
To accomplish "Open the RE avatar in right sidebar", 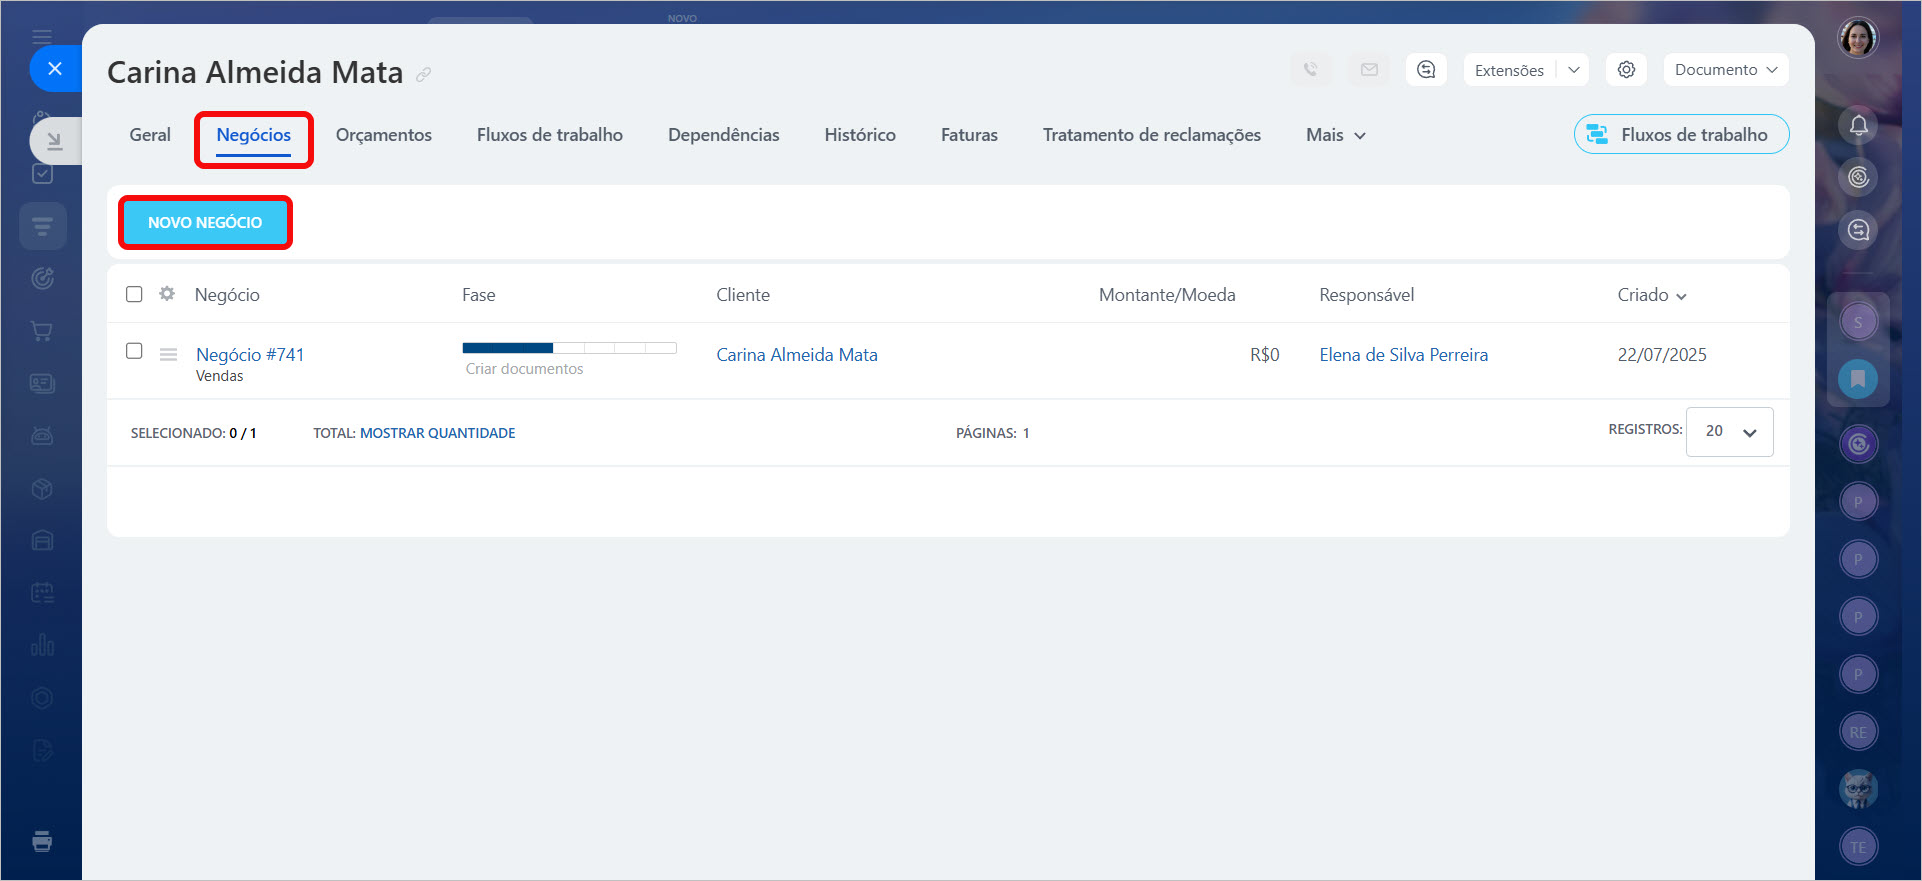I will pyautogui.click(x=1858, y=732).
